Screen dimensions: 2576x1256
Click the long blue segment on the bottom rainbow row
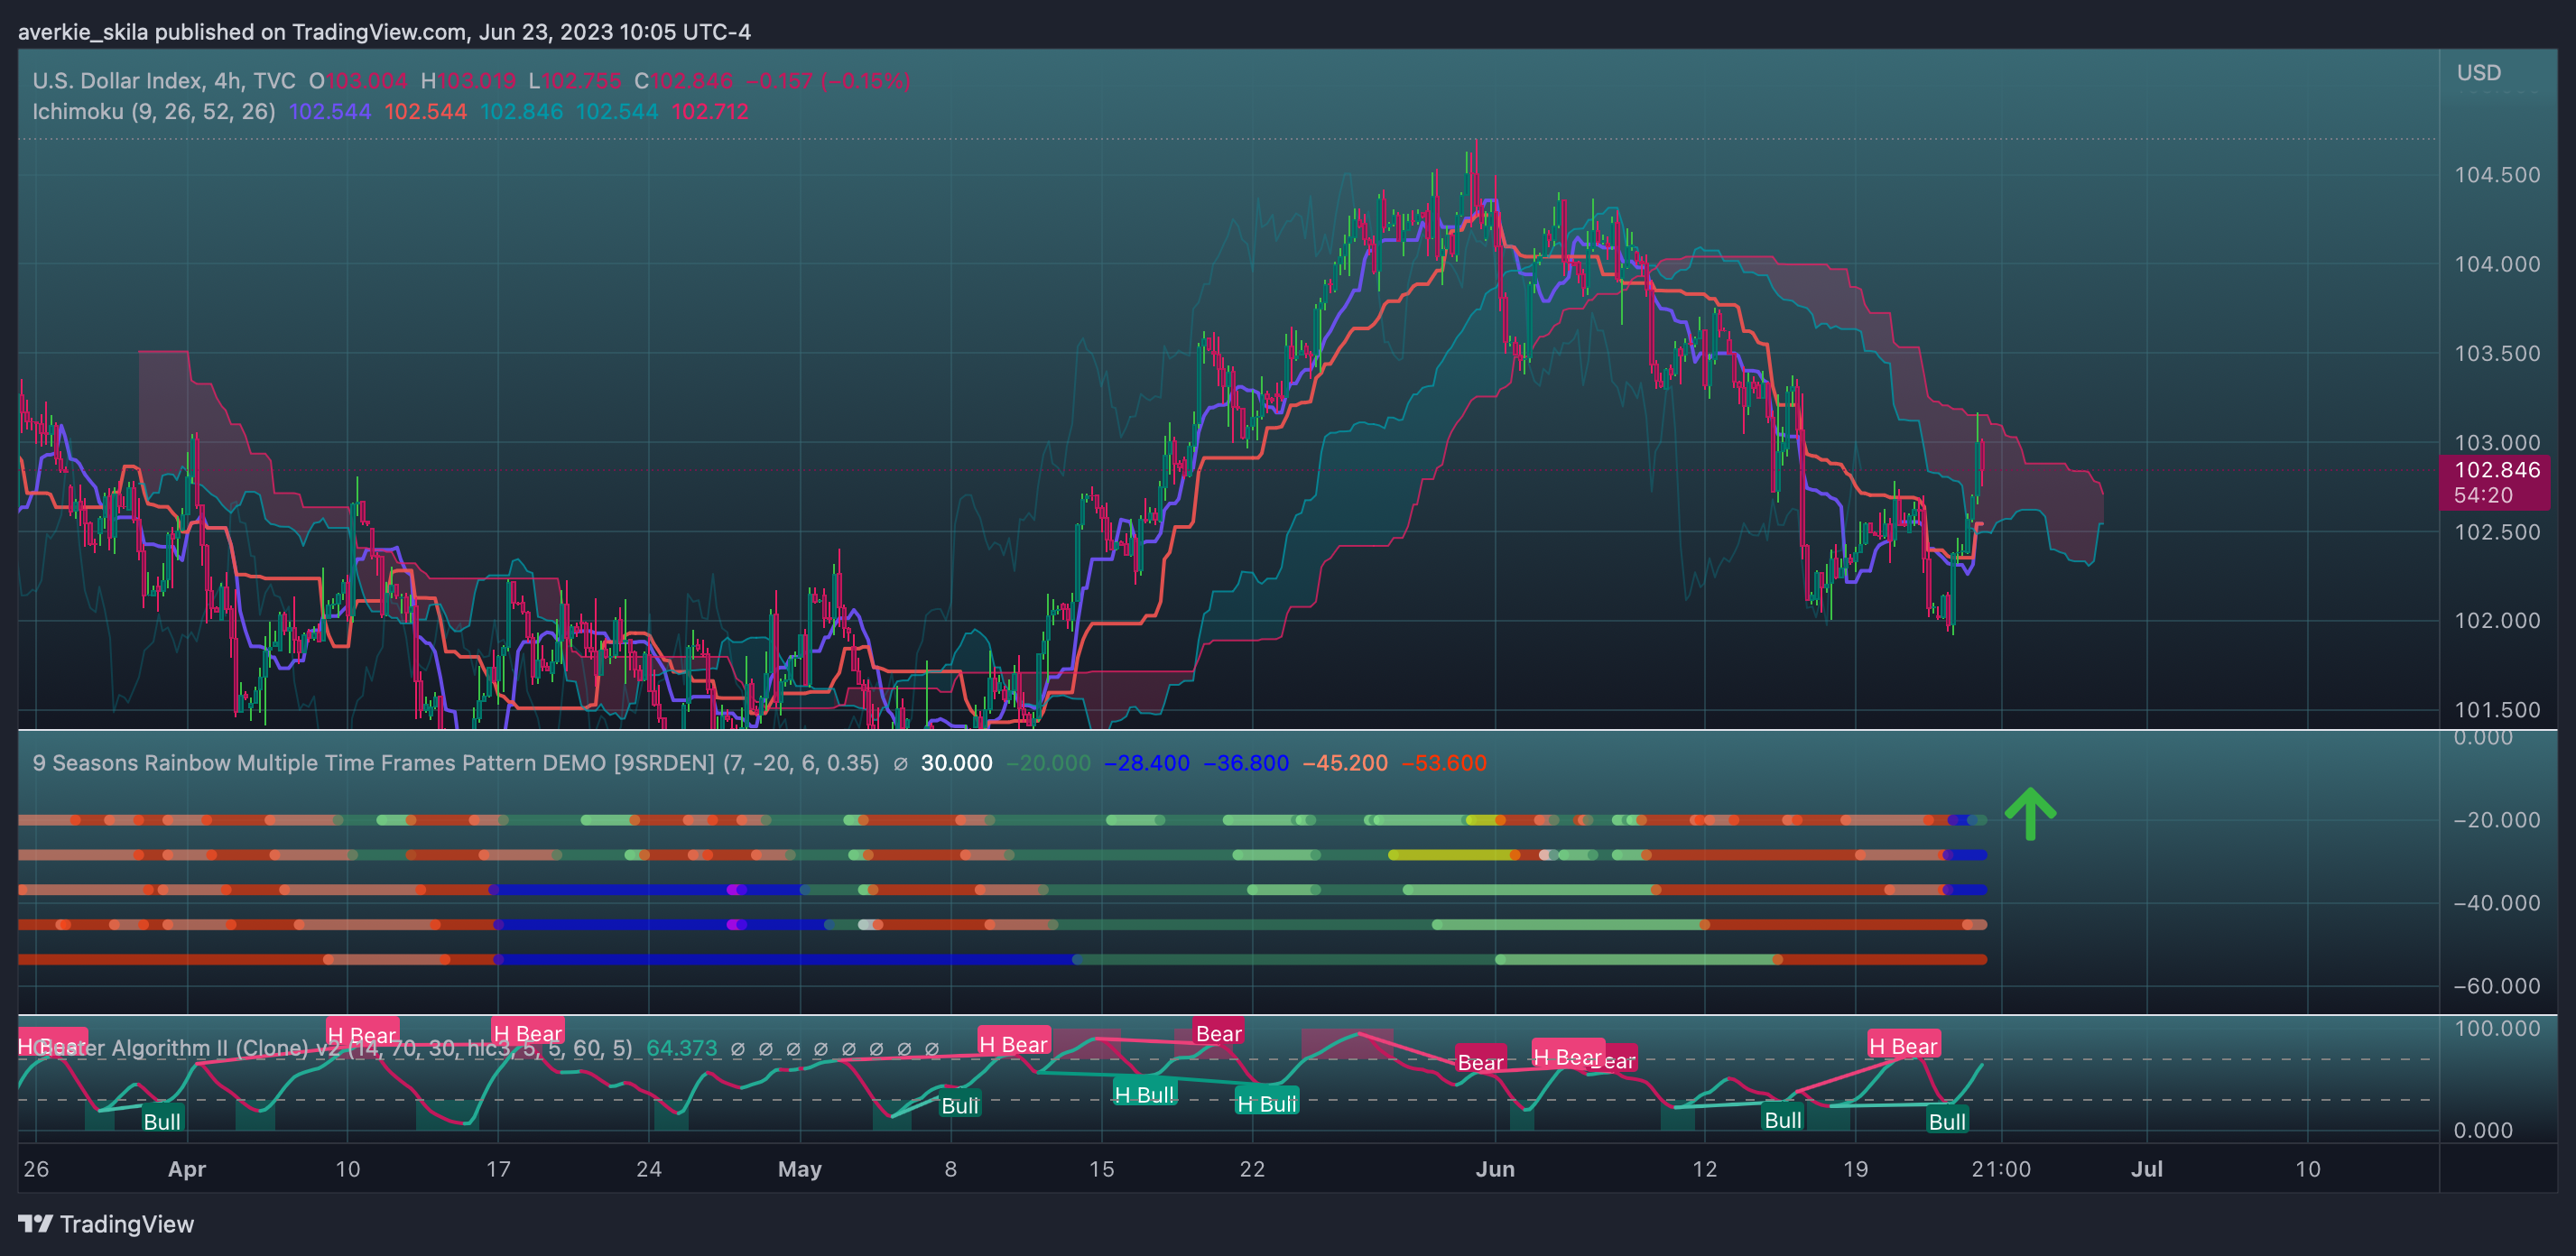(787, 960)
